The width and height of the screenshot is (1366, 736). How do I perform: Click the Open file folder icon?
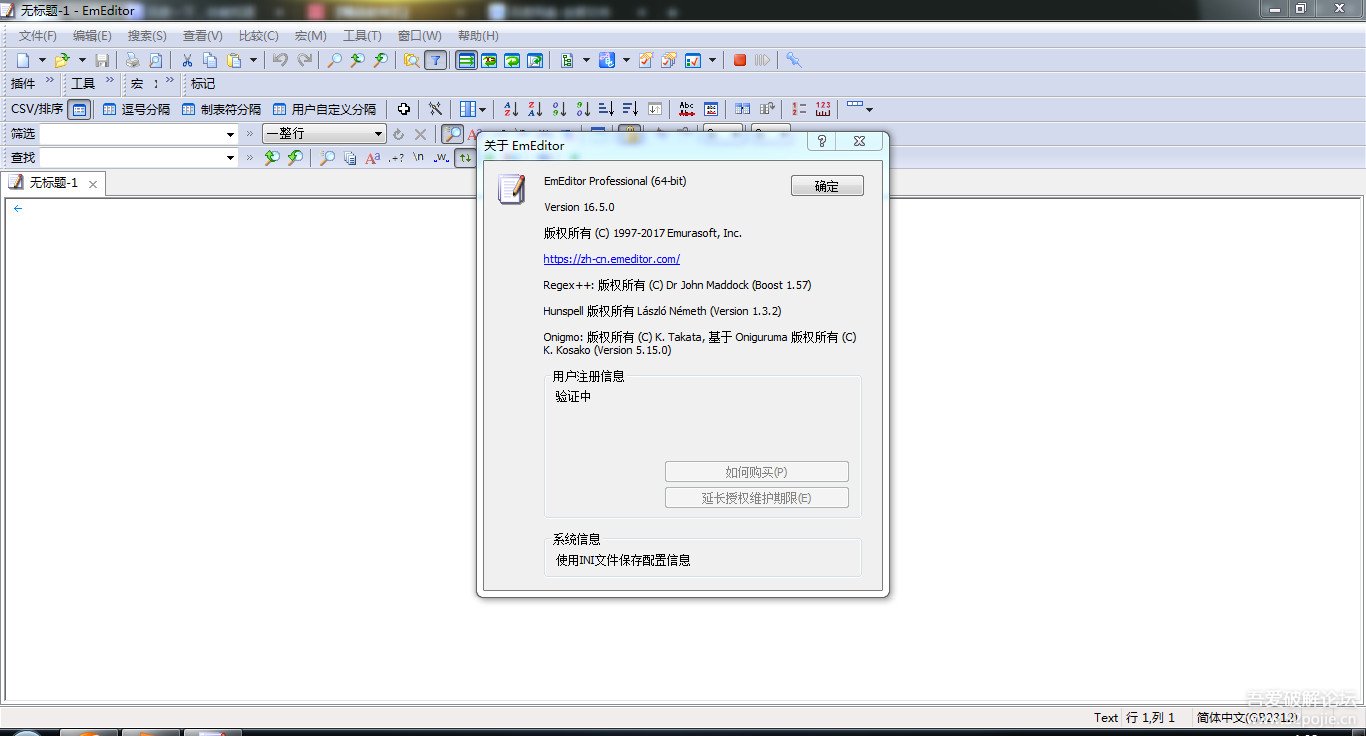62,60
